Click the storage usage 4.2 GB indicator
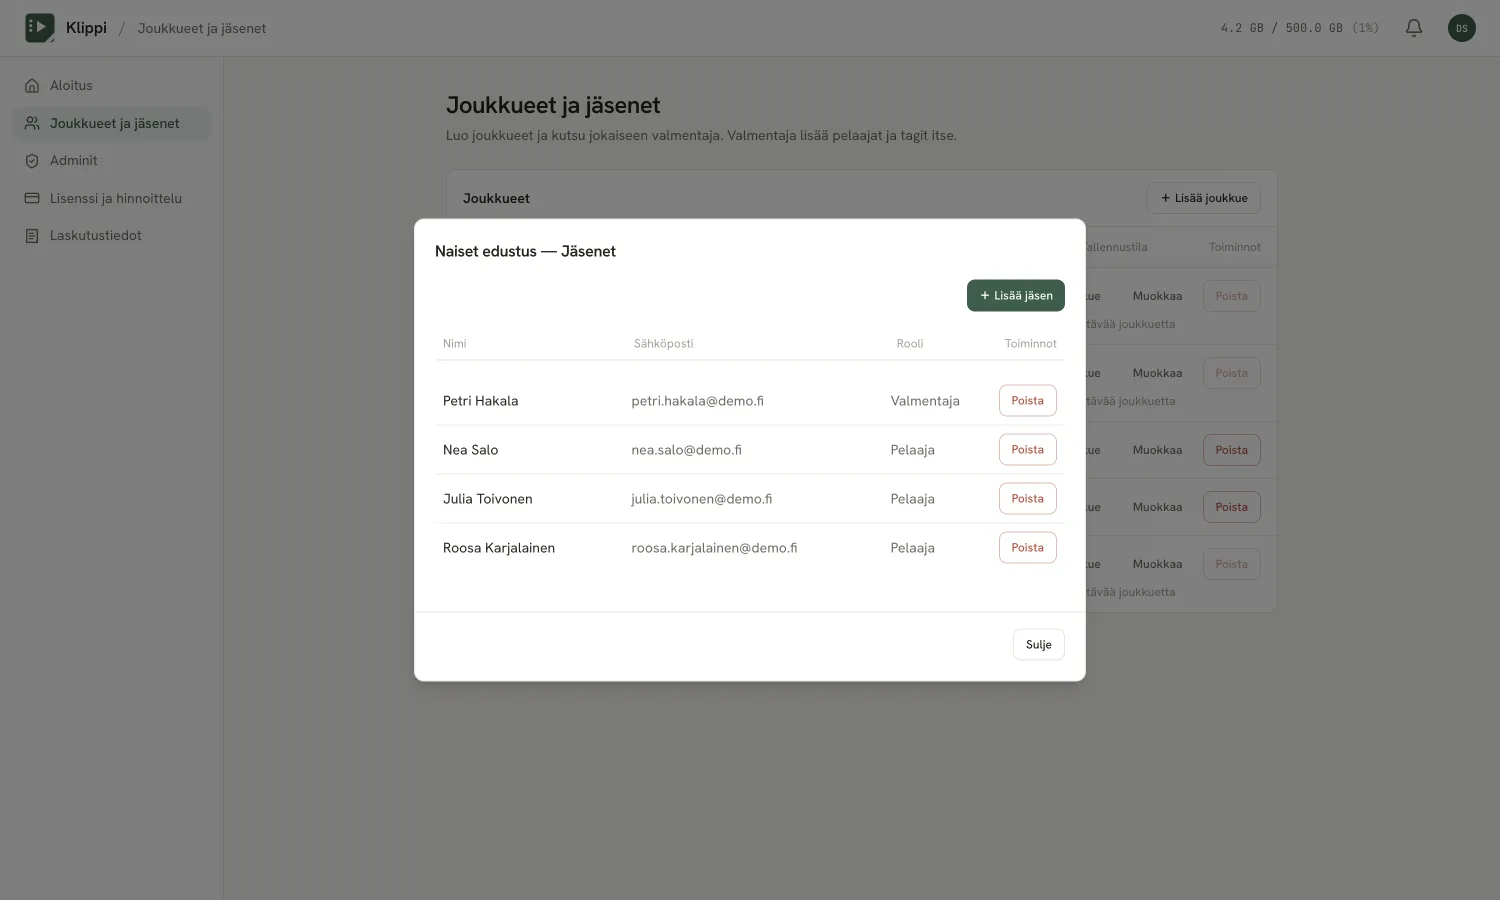This screenshot has height=900, width=1500. (1300, 28)
